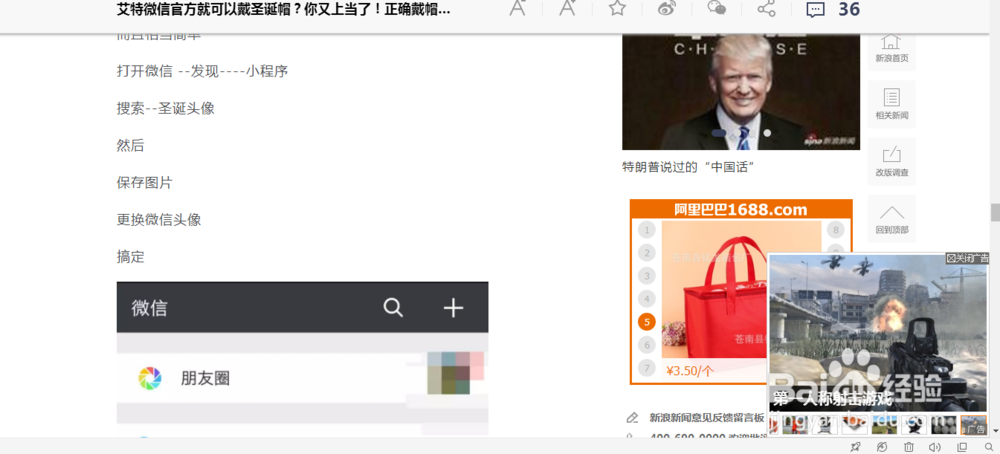This screenshot has height=454, width=1000.
Task: Click the text line 保存图片
Action: click(144, 182)
